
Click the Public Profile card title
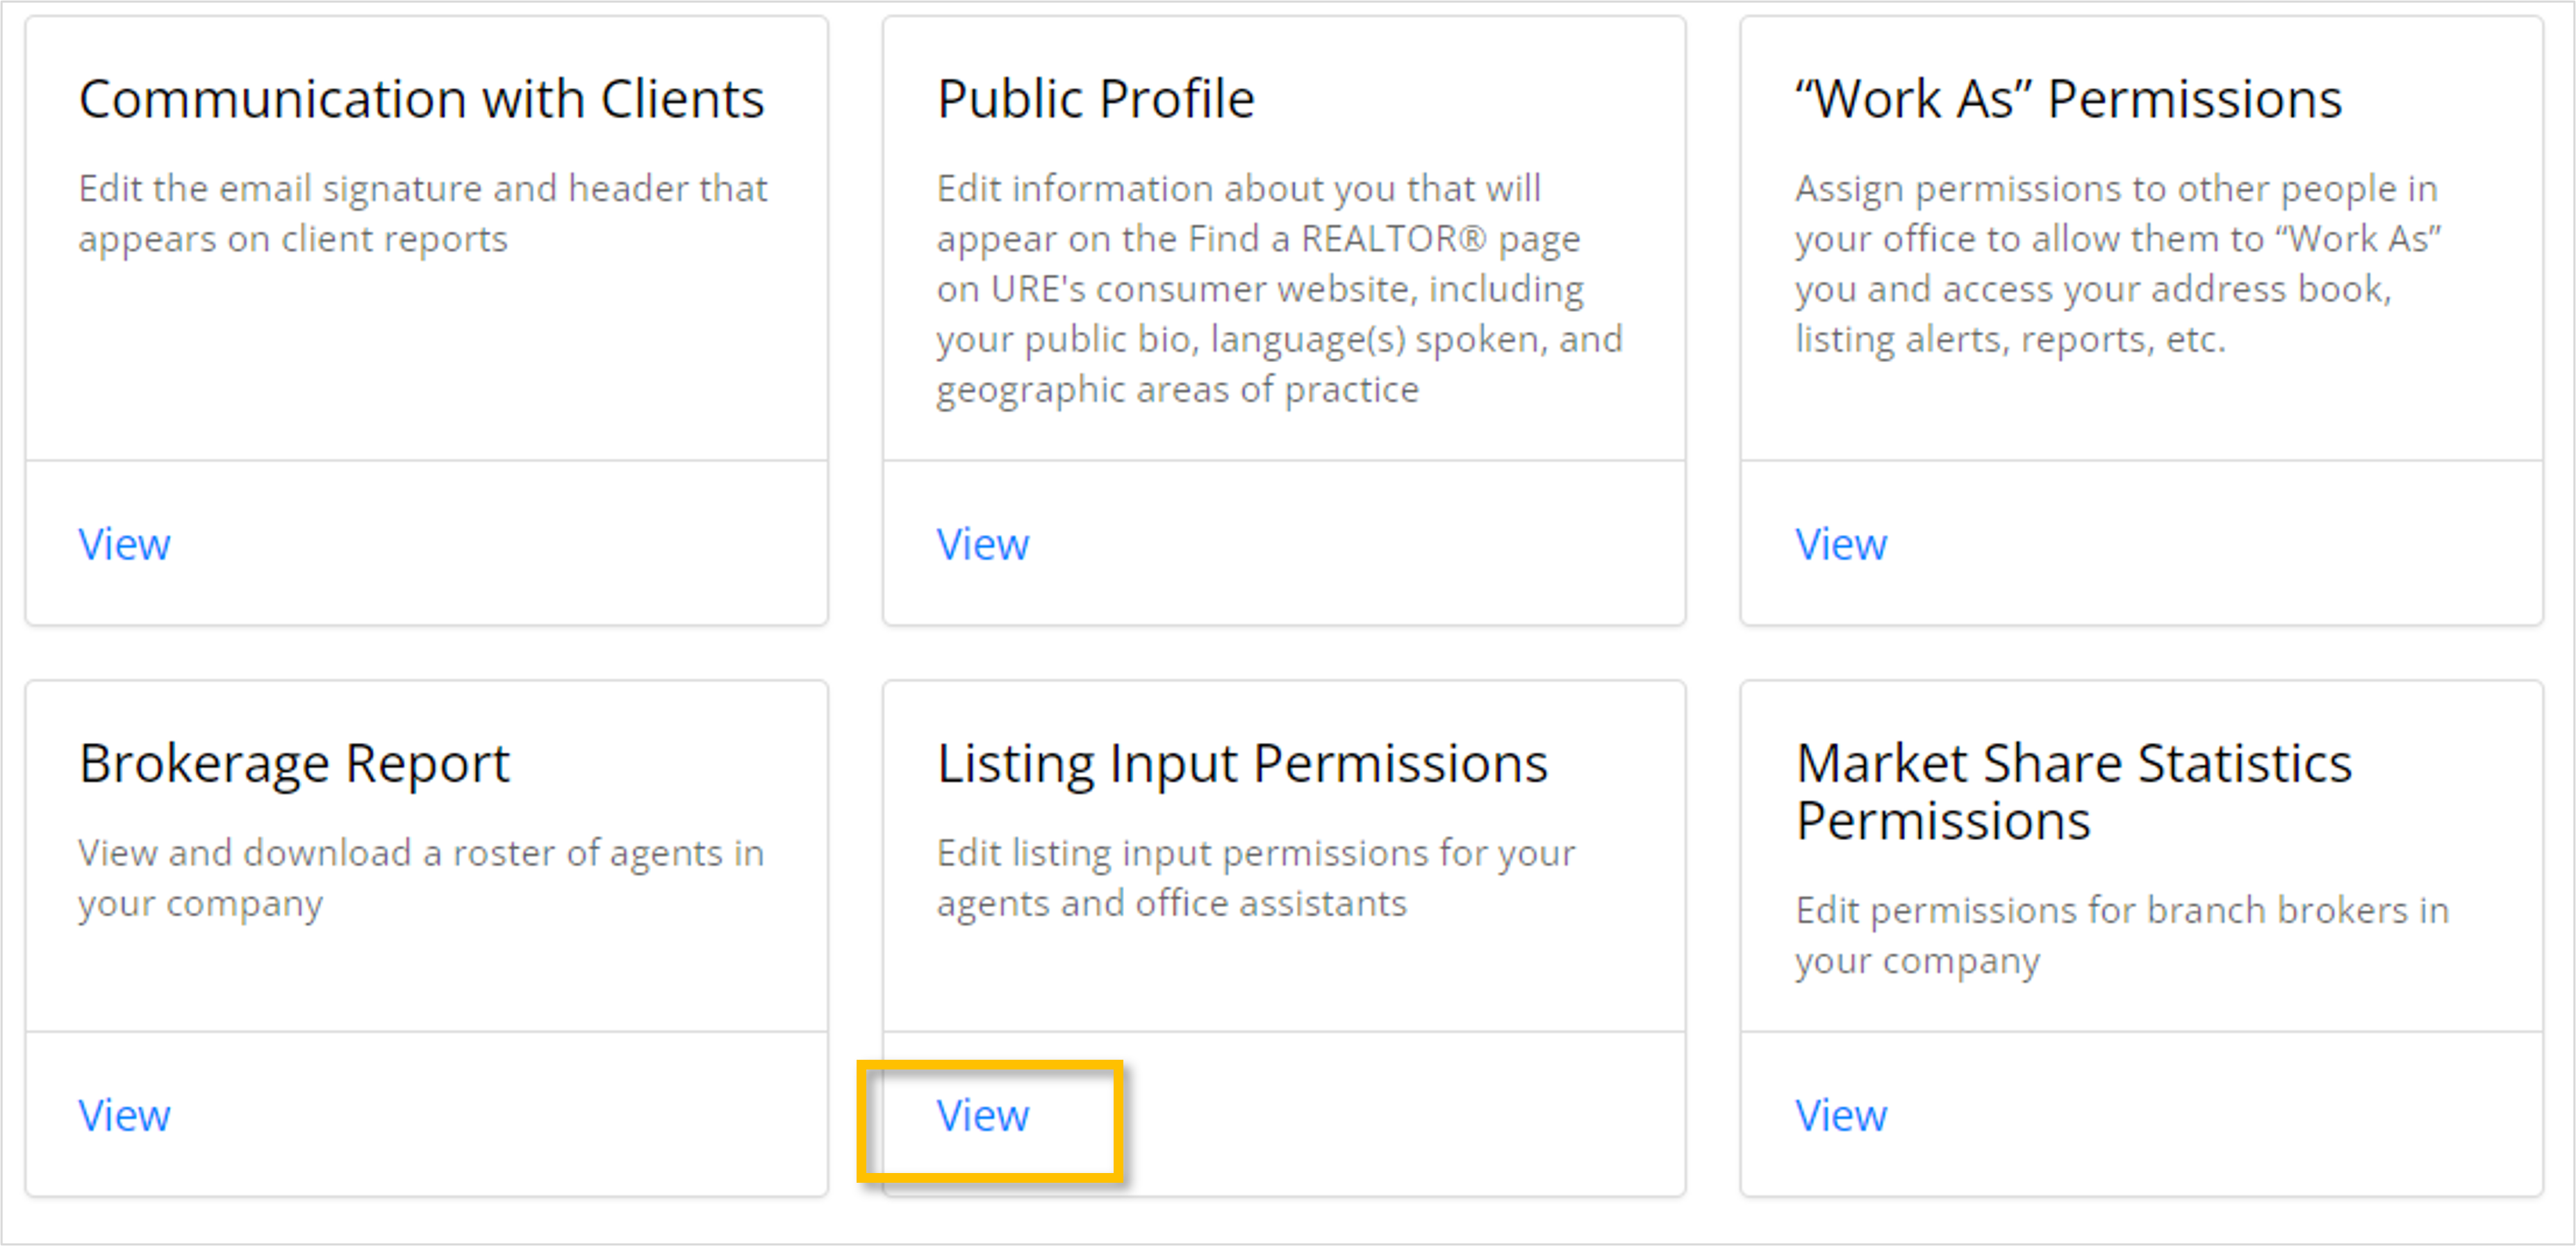point(1095,99)
